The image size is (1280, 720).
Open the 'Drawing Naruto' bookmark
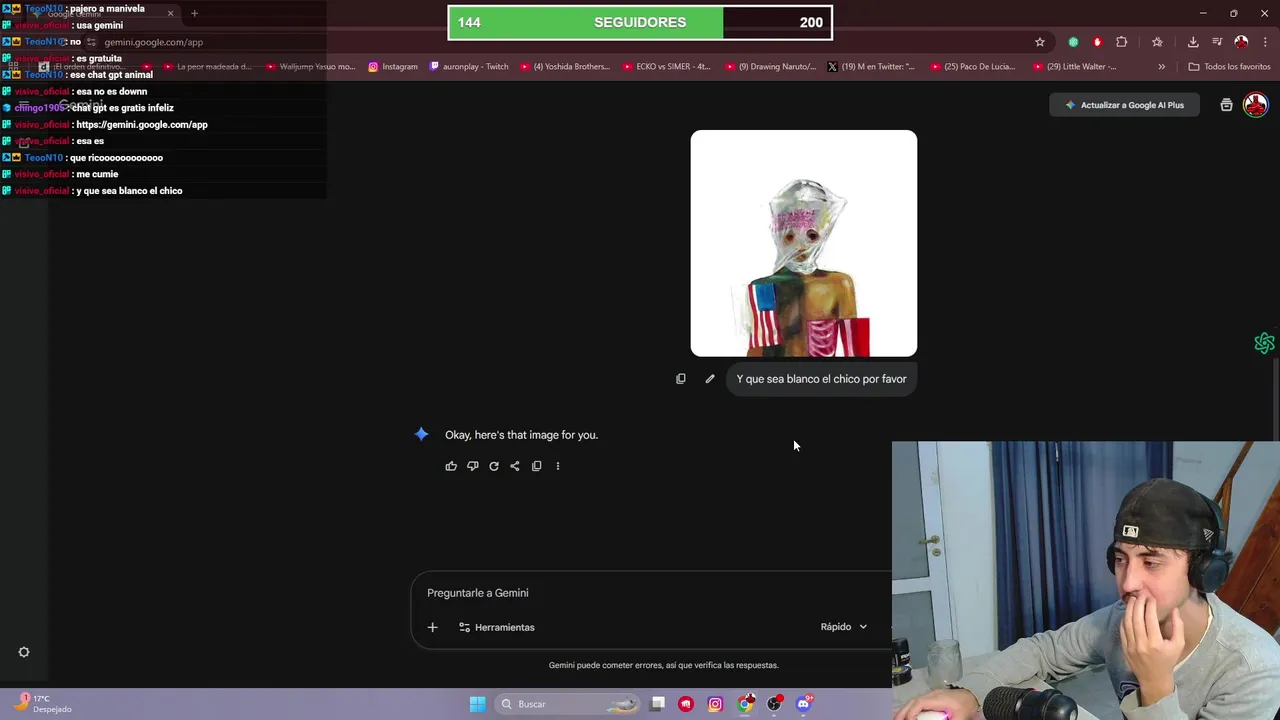(771, 67)
